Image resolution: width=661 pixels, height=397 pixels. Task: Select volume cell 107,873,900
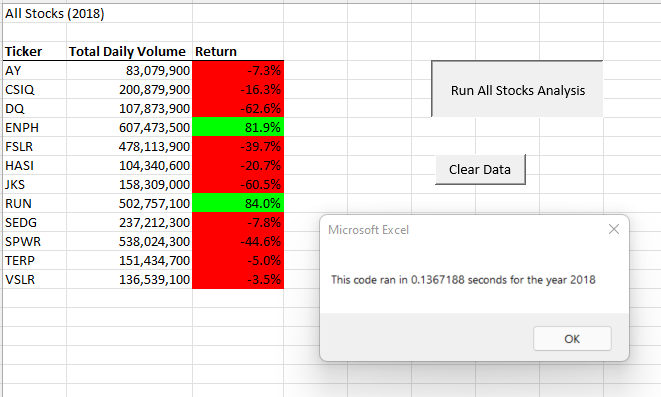(x=129, y=108)
